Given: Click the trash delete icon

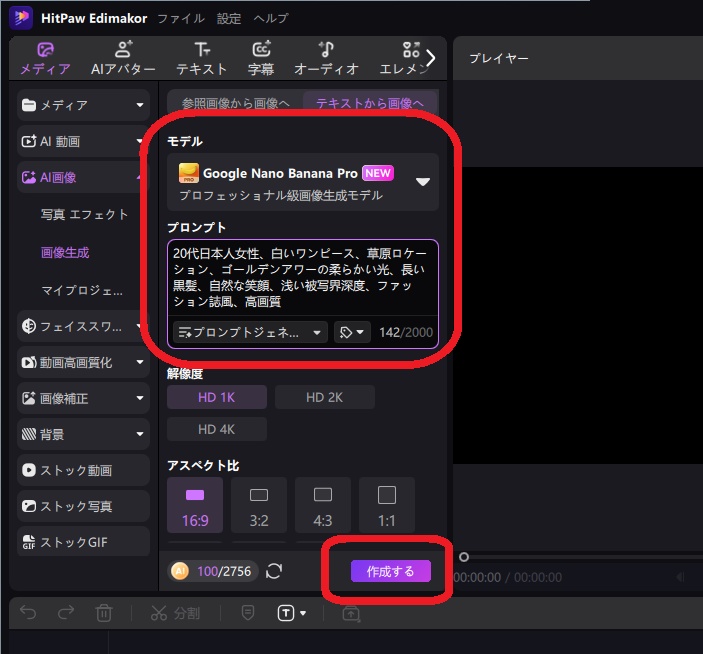Looking at the screenshot, I should [104, 613].
